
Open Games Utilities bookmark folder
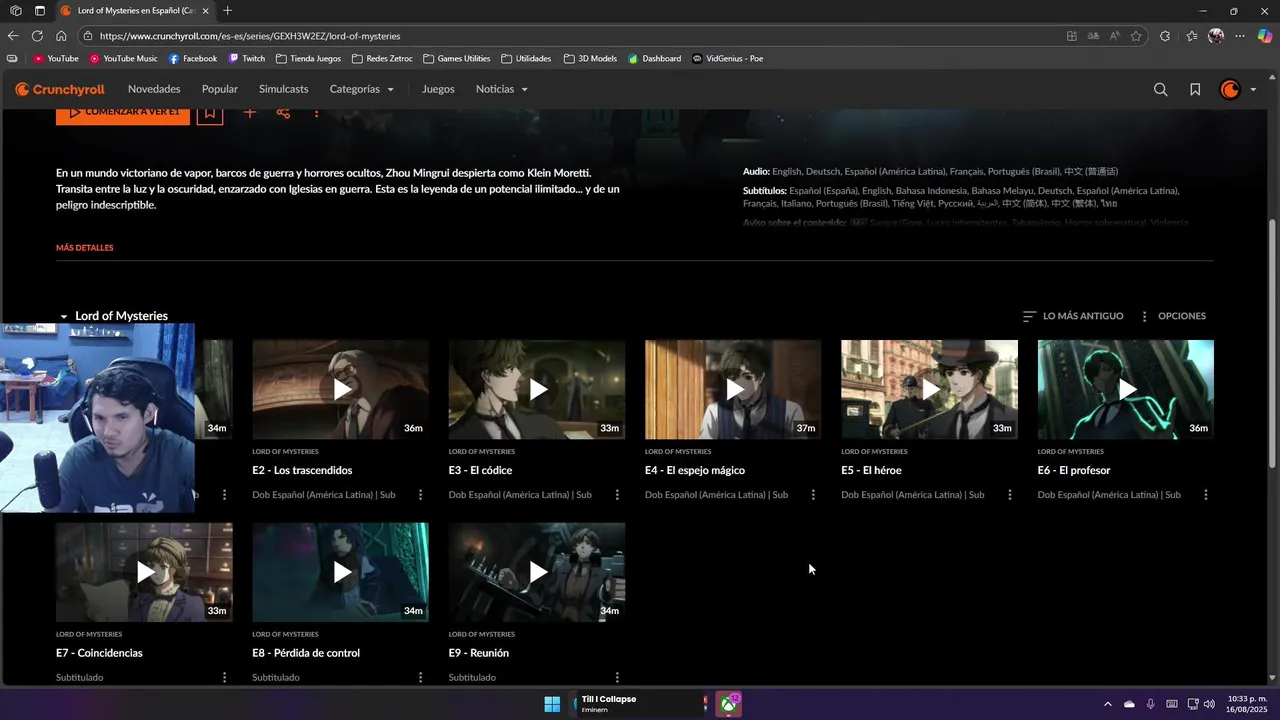pos(457,59)
